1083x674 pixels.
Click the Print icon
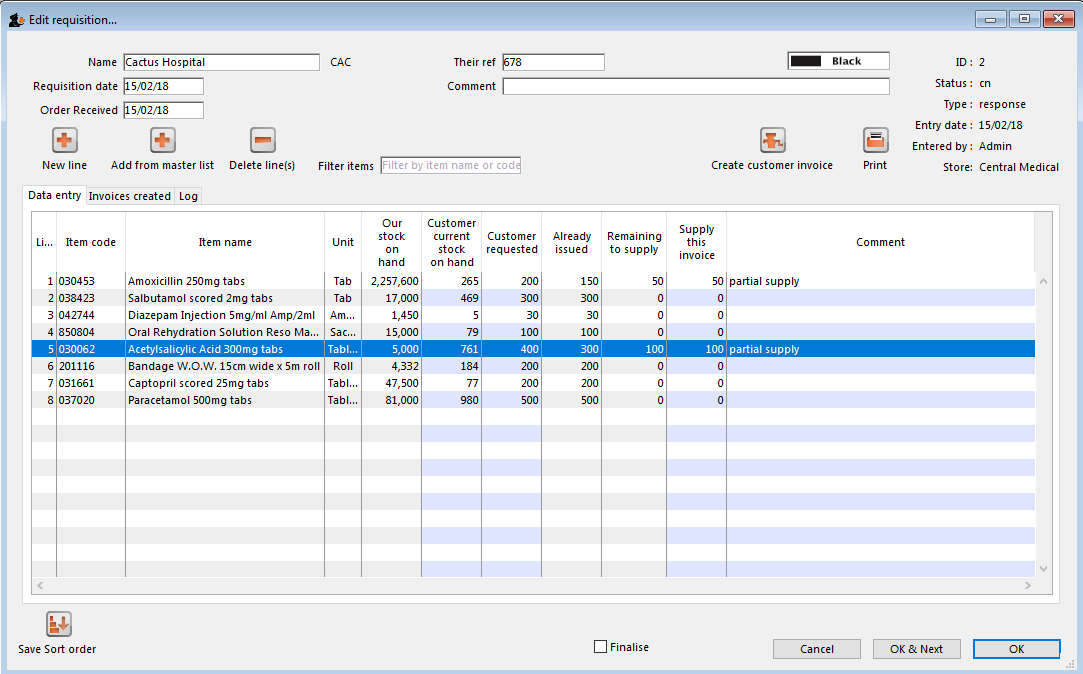point(875,140)
